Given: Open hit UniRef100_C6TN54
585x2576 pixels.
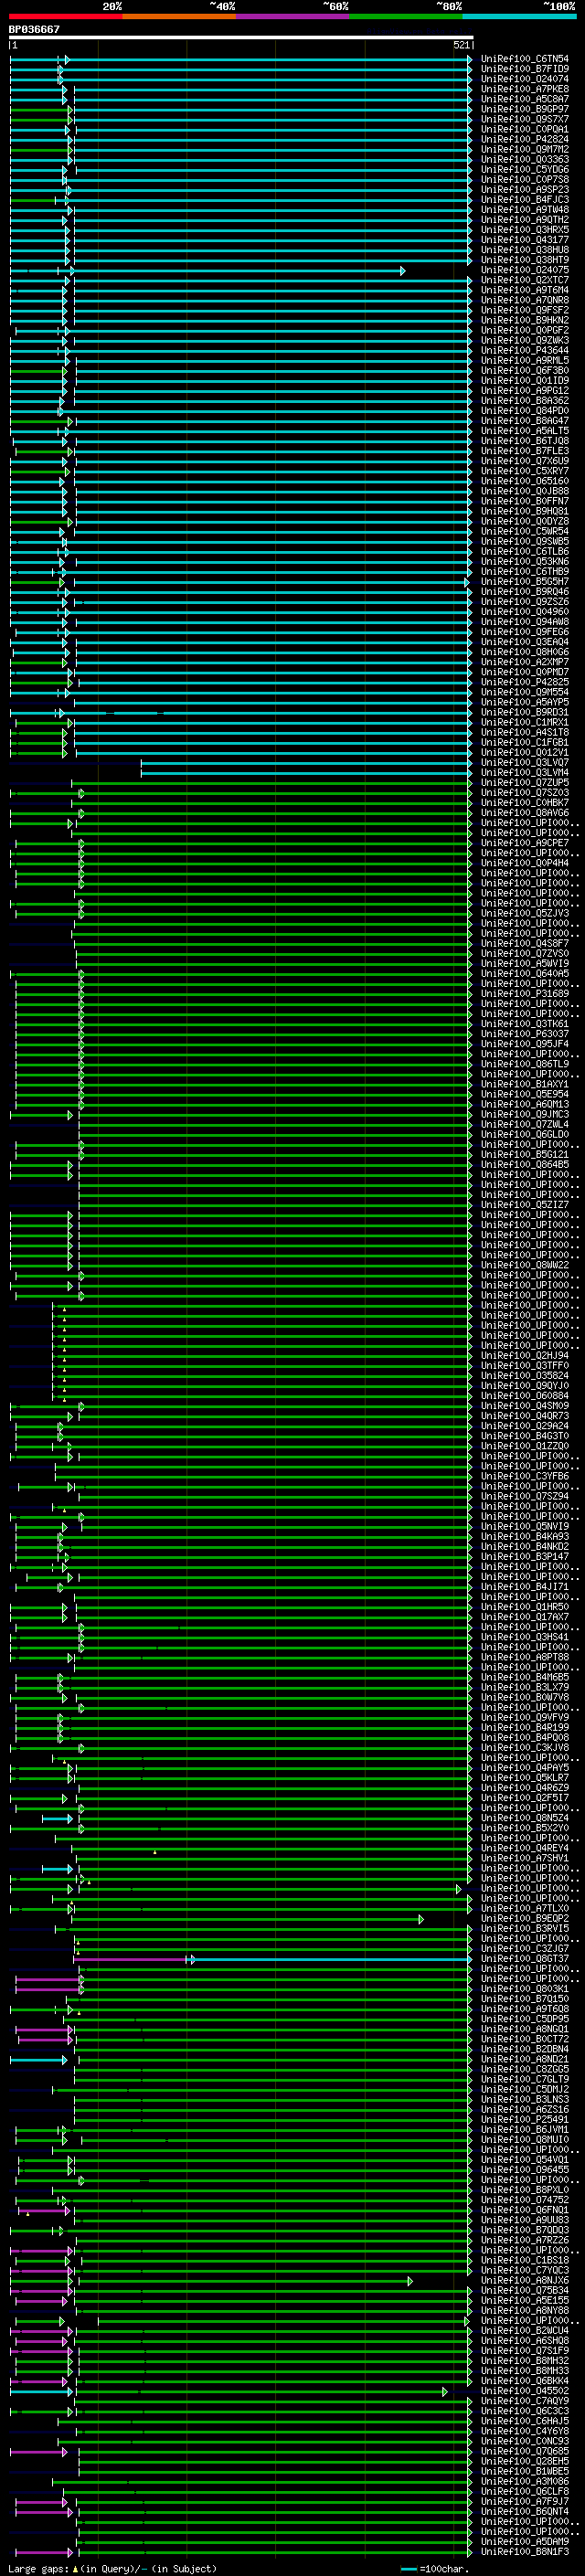Looking at the screenshot, I should point(525,60).
